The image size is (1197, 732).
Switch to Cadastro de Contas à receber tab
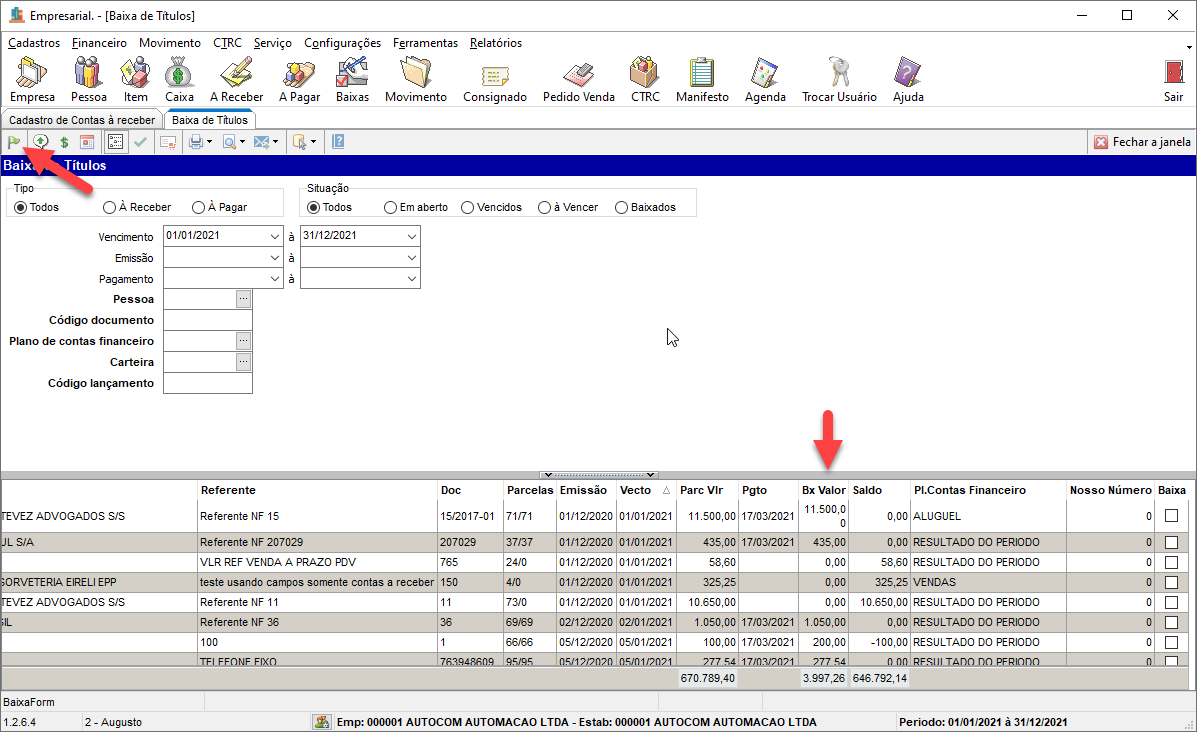pos(82,120)
